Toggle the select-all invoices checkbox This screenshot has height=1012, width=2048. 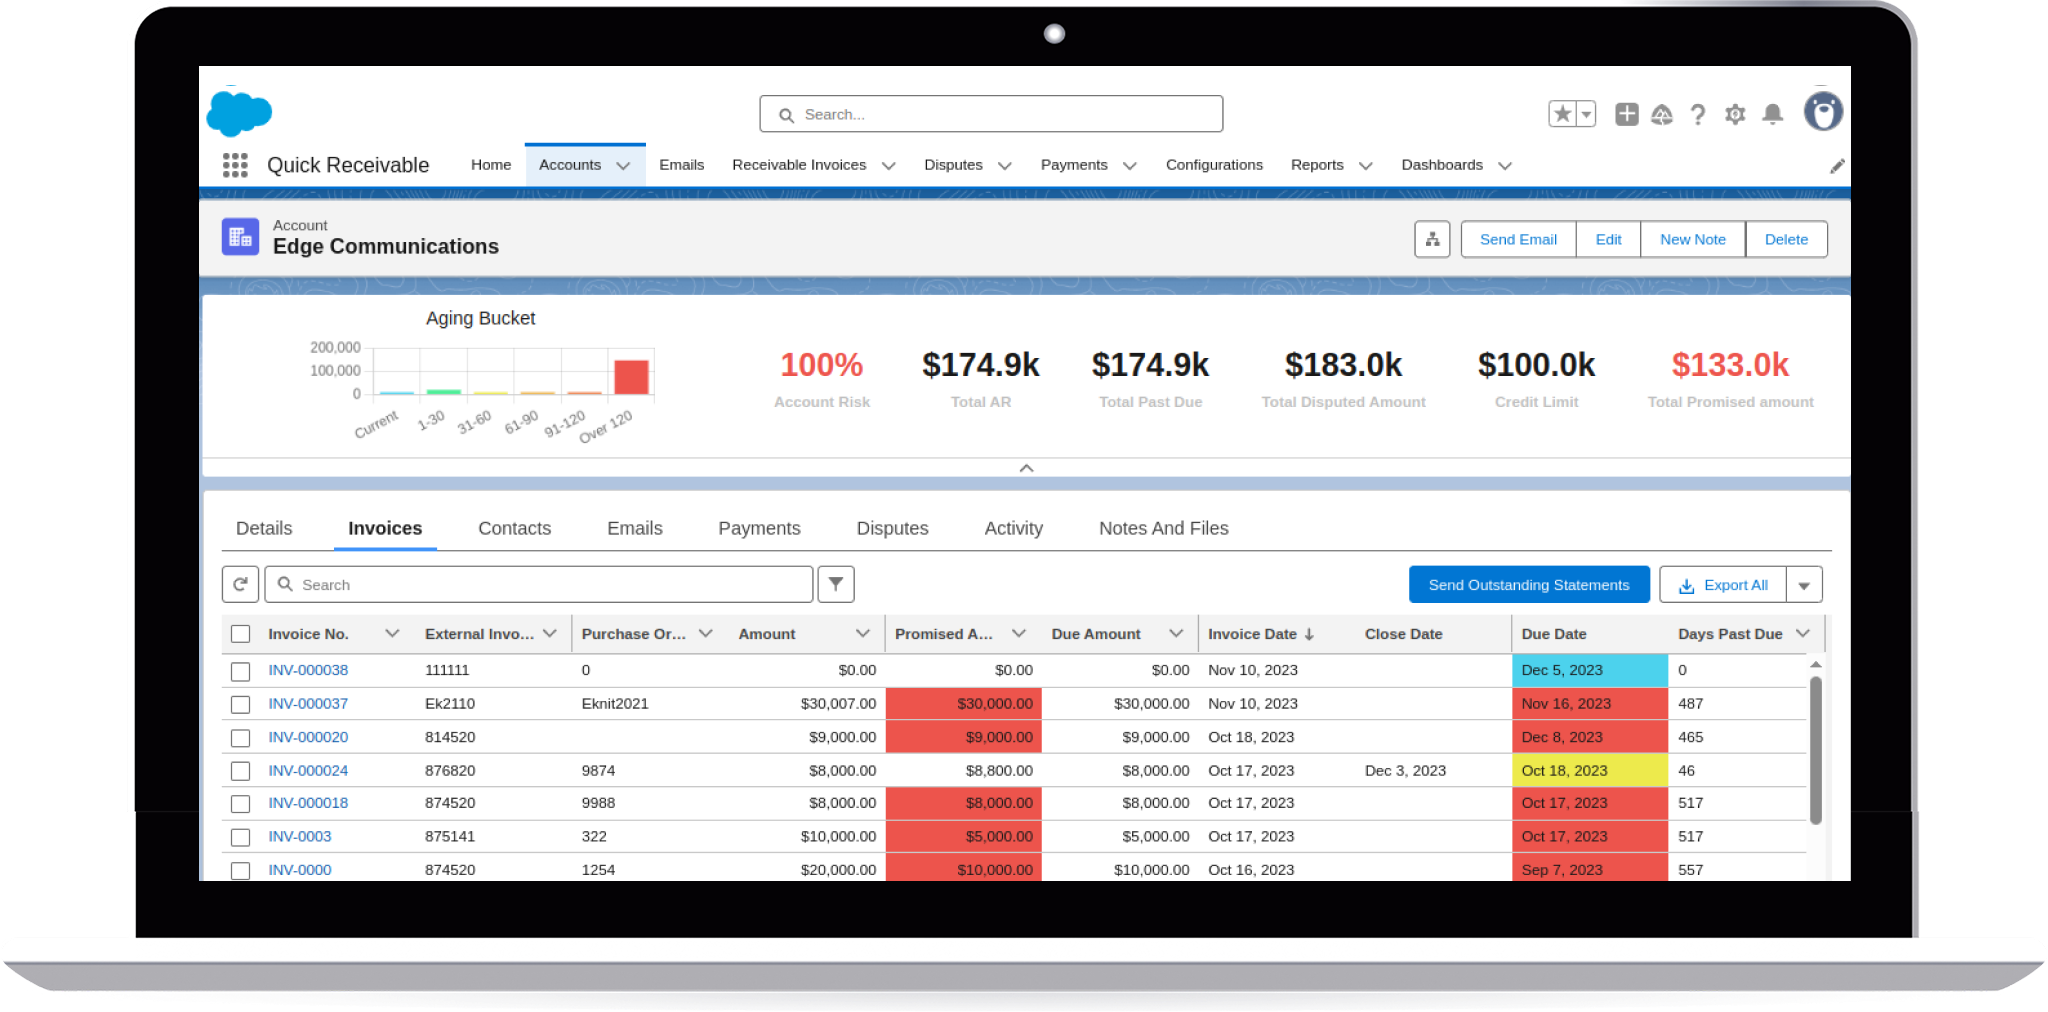tap(240, 634)
